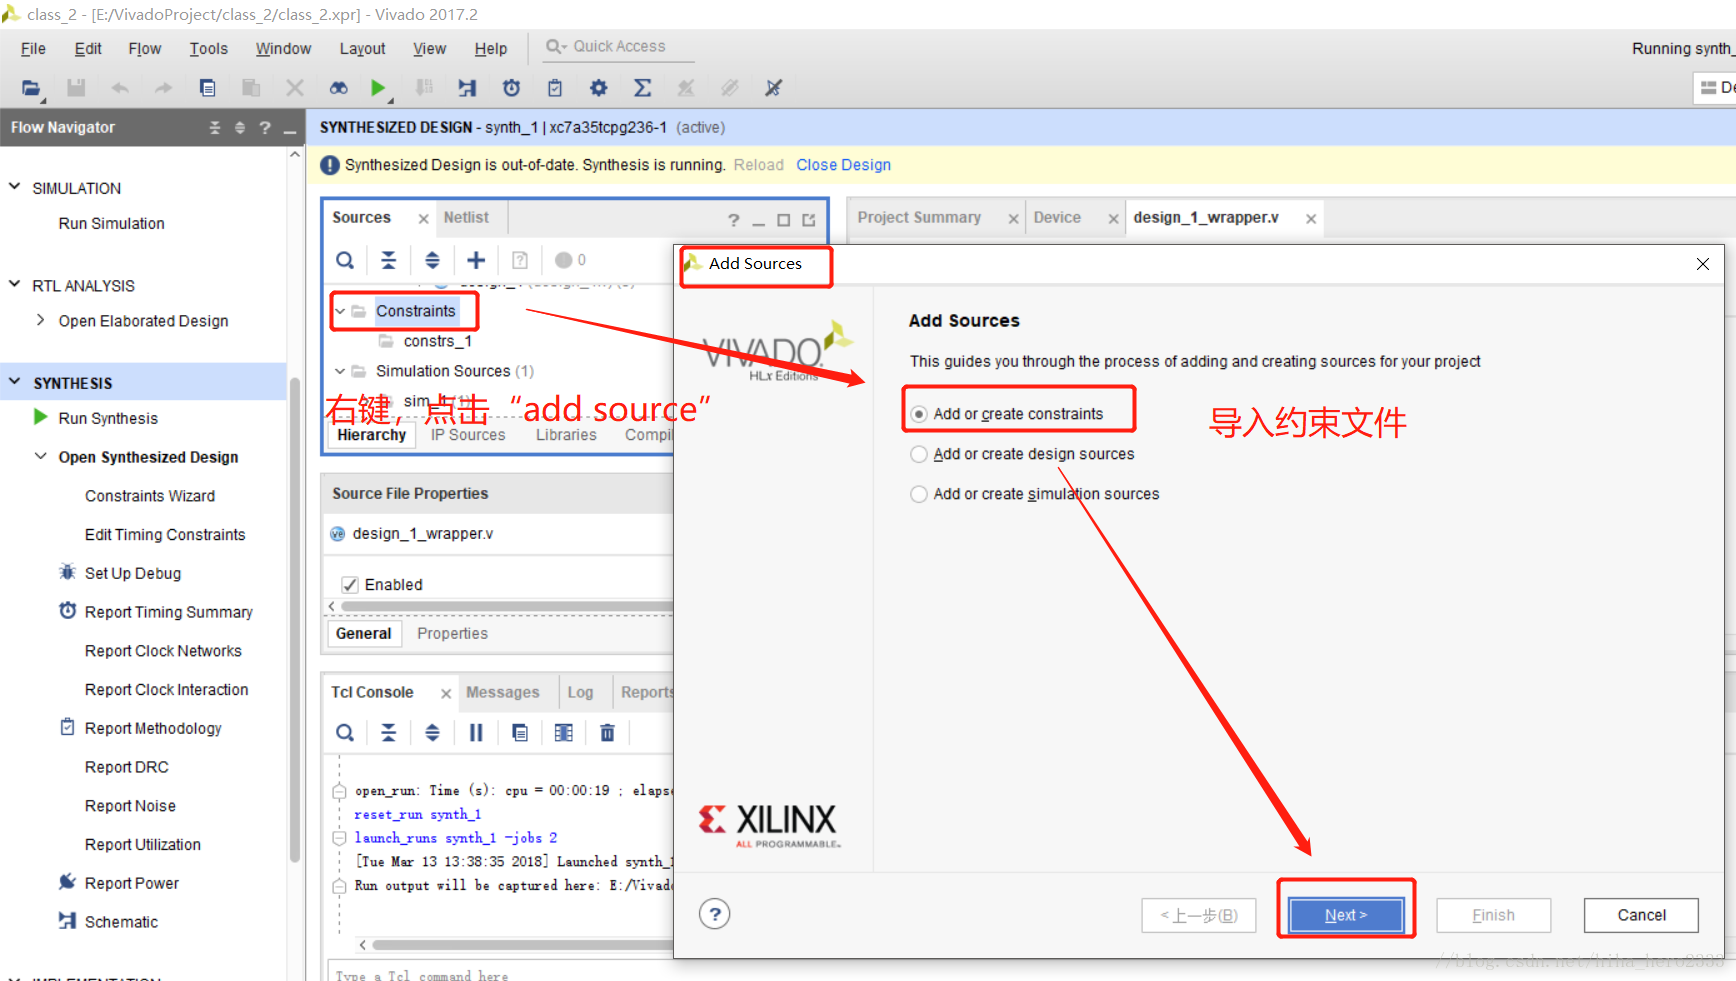Click the search icon in Tcl Console
This screenshot has height=981, width=1736.
(345, 733)
